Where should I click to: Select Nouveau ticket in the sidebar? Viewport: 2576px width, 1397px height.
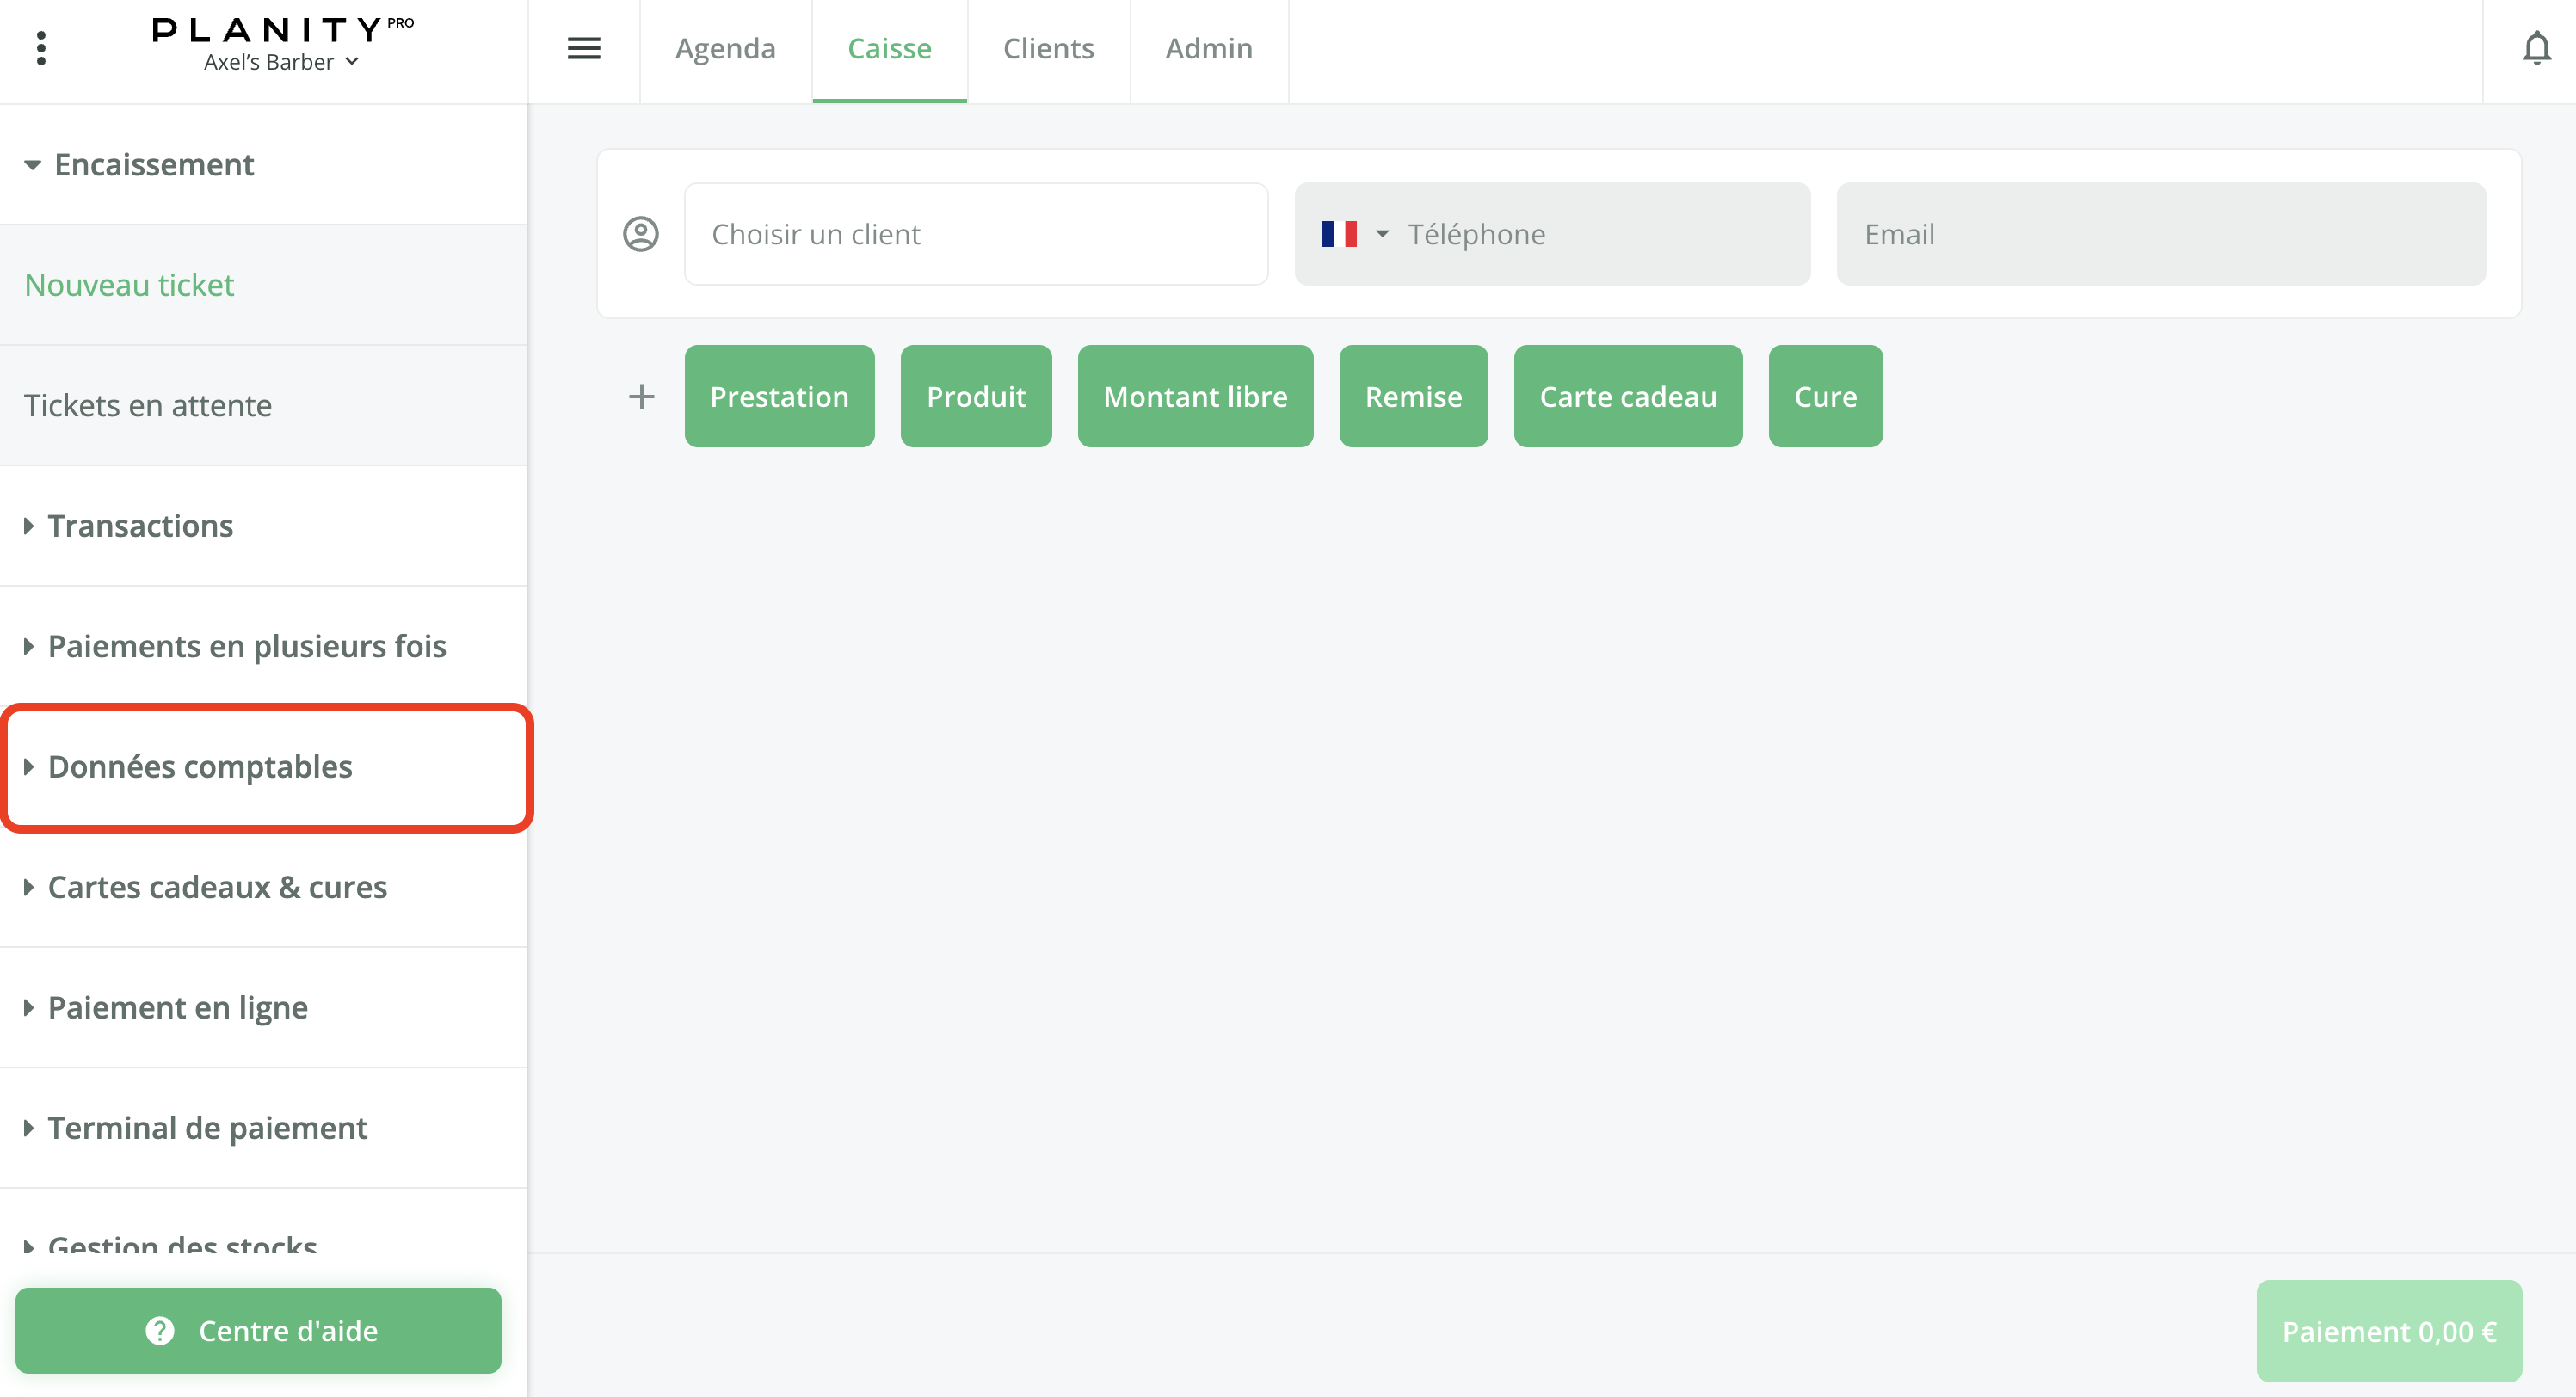[x=128, y=285]
